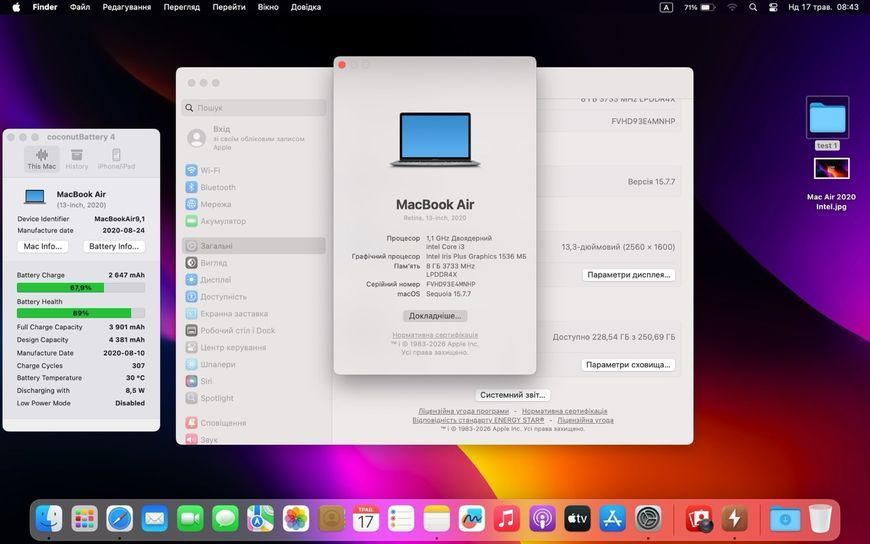The height and width of the screenshot is (544, 870).
Task: Click the date and time in menu bar
Action: pyautogui.click(x=823, y=7)
